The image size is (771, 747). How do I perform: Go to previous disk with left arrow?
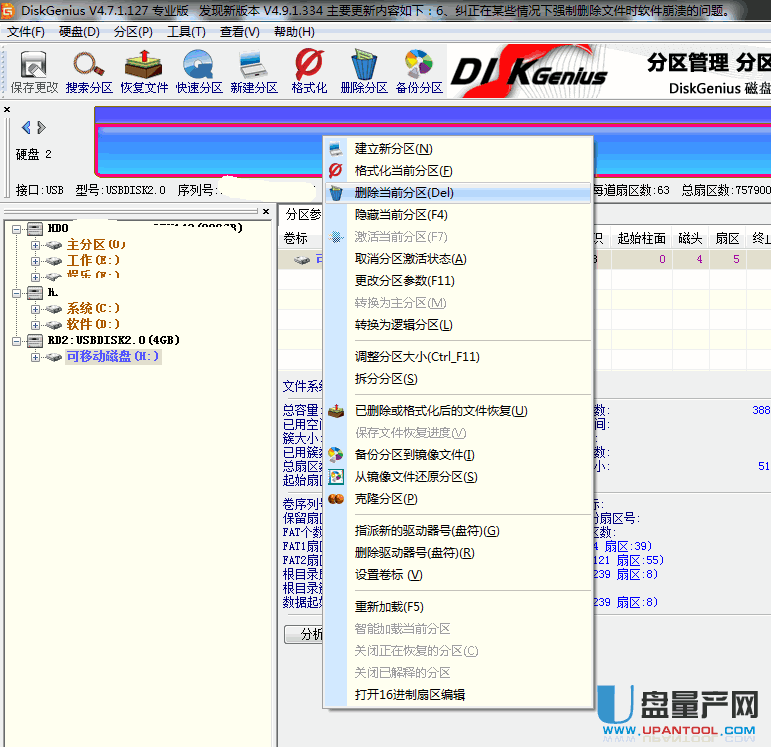(x=26, y=127)
